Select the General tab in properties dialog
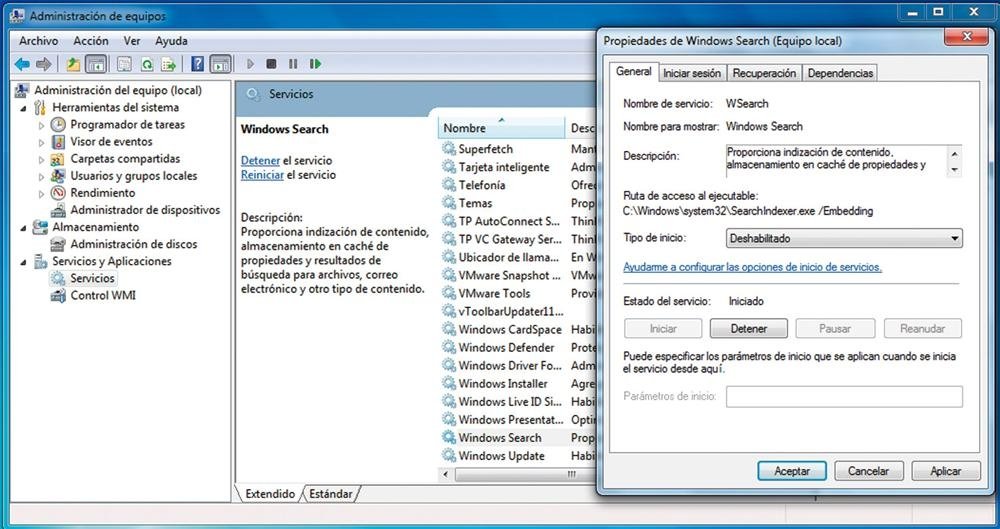1000x529 pixels. pyautogui.click(x=633, y=71)
